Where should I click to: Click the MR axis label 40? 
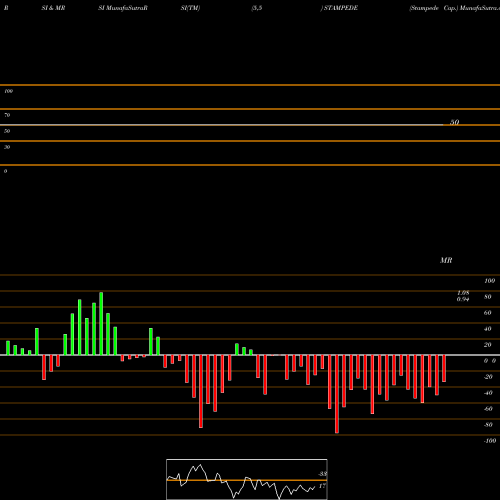point(488,329)
